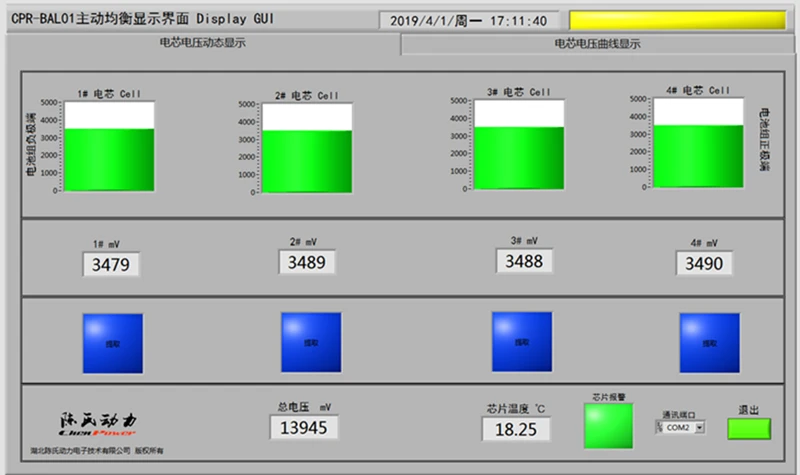Click the '湖北陈氏动力电子技术有限公司 版权所有' copyright text

tap(96, 451)
